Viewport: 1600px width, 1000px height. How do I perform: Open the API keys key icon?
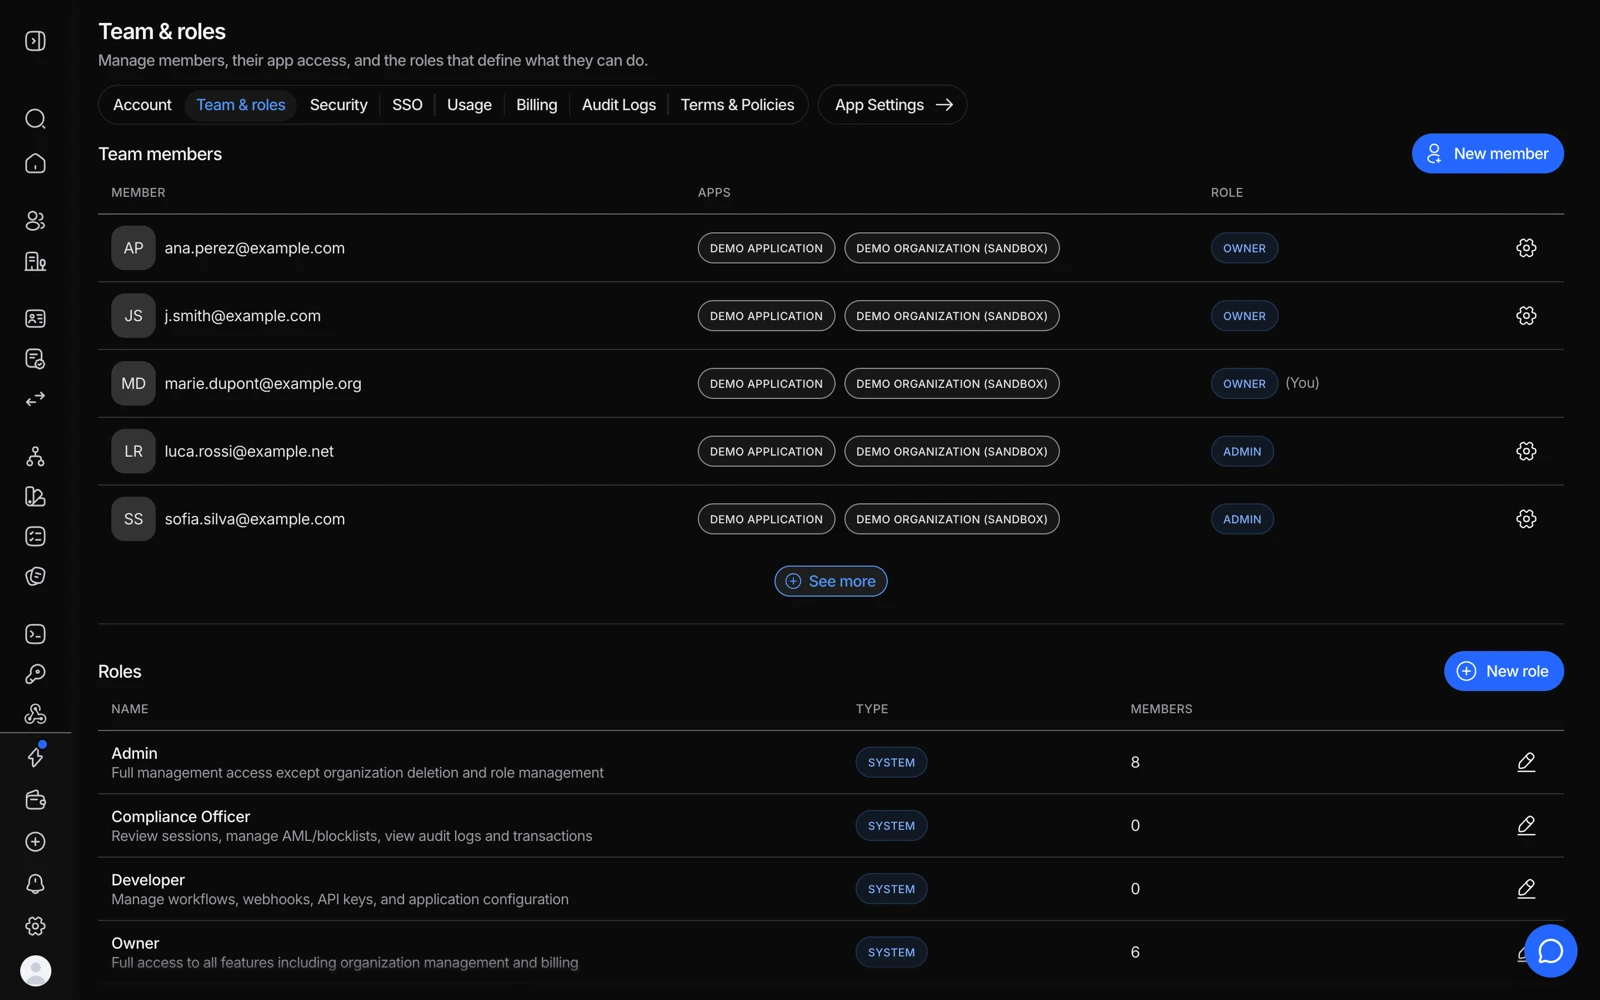(x=35, y=674)
